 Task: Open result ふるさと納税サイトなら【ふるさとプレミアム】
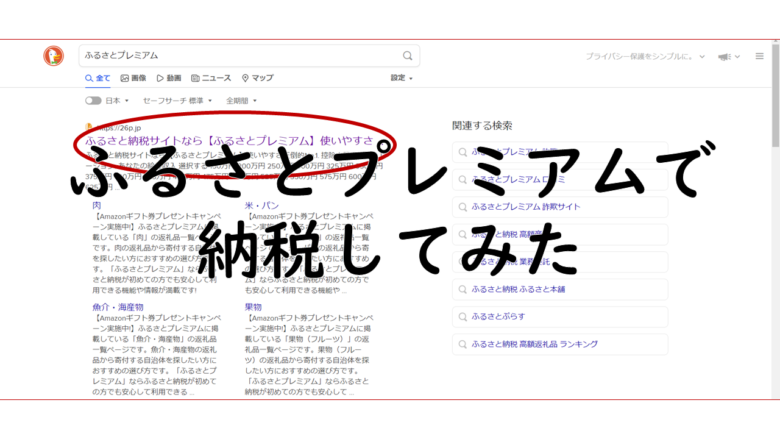(x=229, y=141)
